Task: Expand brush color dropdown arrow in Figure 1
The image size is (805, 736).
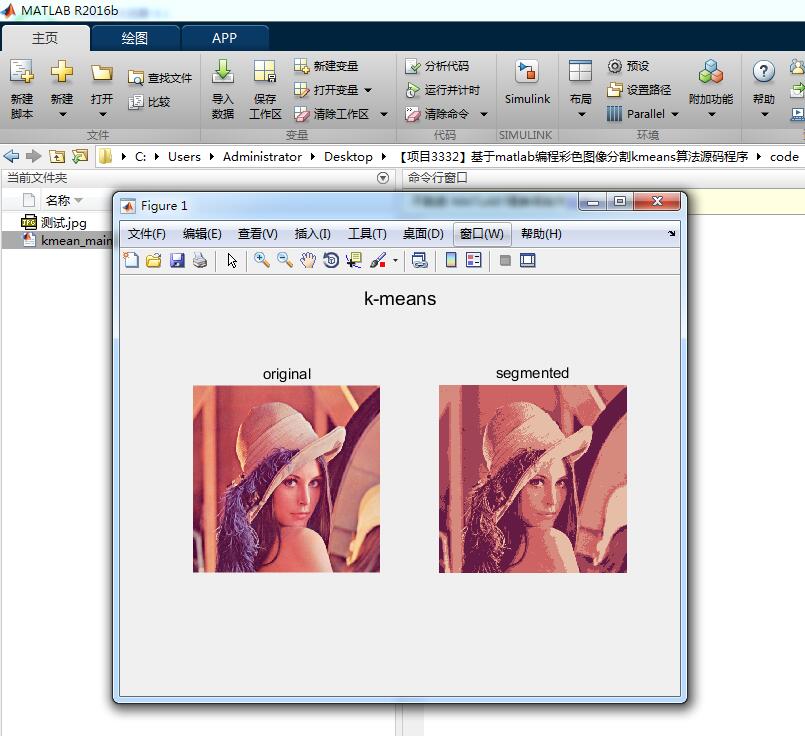Action: pos(395,260)
